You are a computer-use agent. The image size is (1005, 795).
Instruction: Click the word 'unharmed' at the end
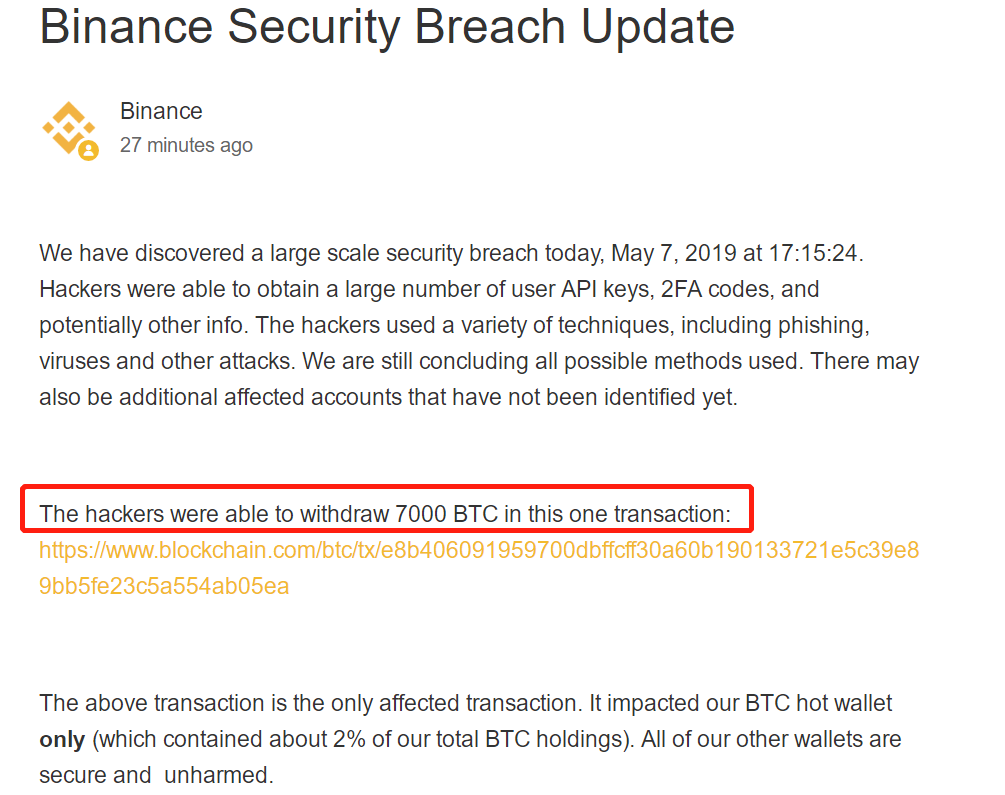point(217,775)
